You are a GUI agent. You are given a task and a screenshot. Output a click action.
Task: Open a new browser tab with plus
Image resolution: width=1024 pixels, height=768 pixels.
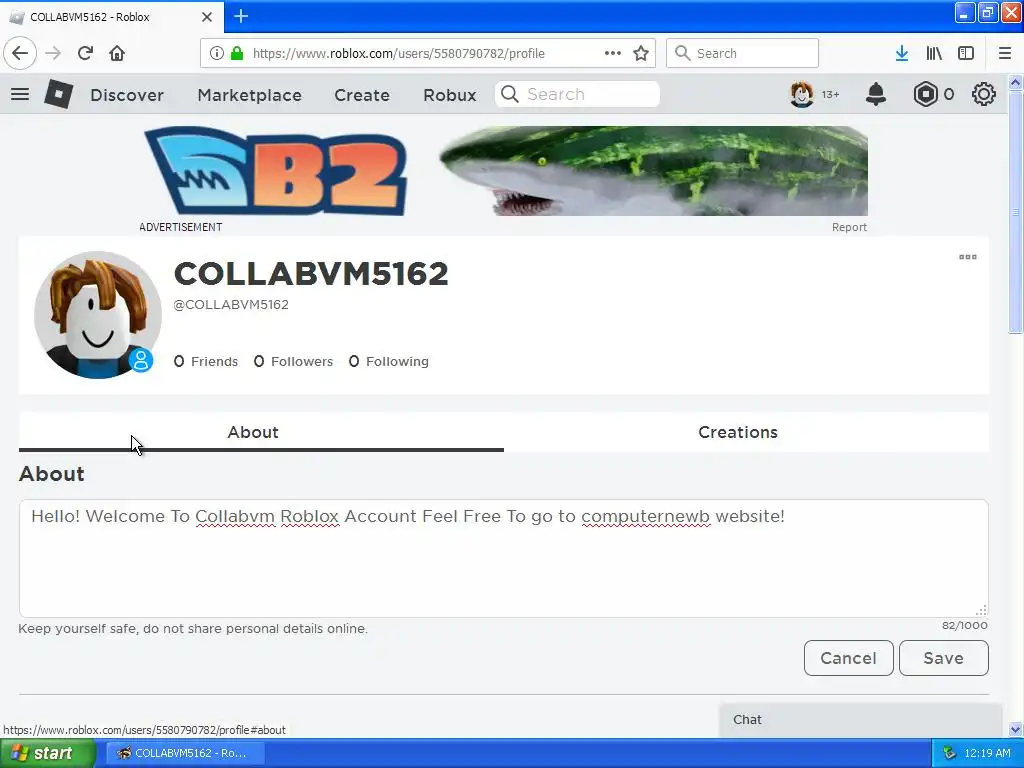tap(241, 16)
